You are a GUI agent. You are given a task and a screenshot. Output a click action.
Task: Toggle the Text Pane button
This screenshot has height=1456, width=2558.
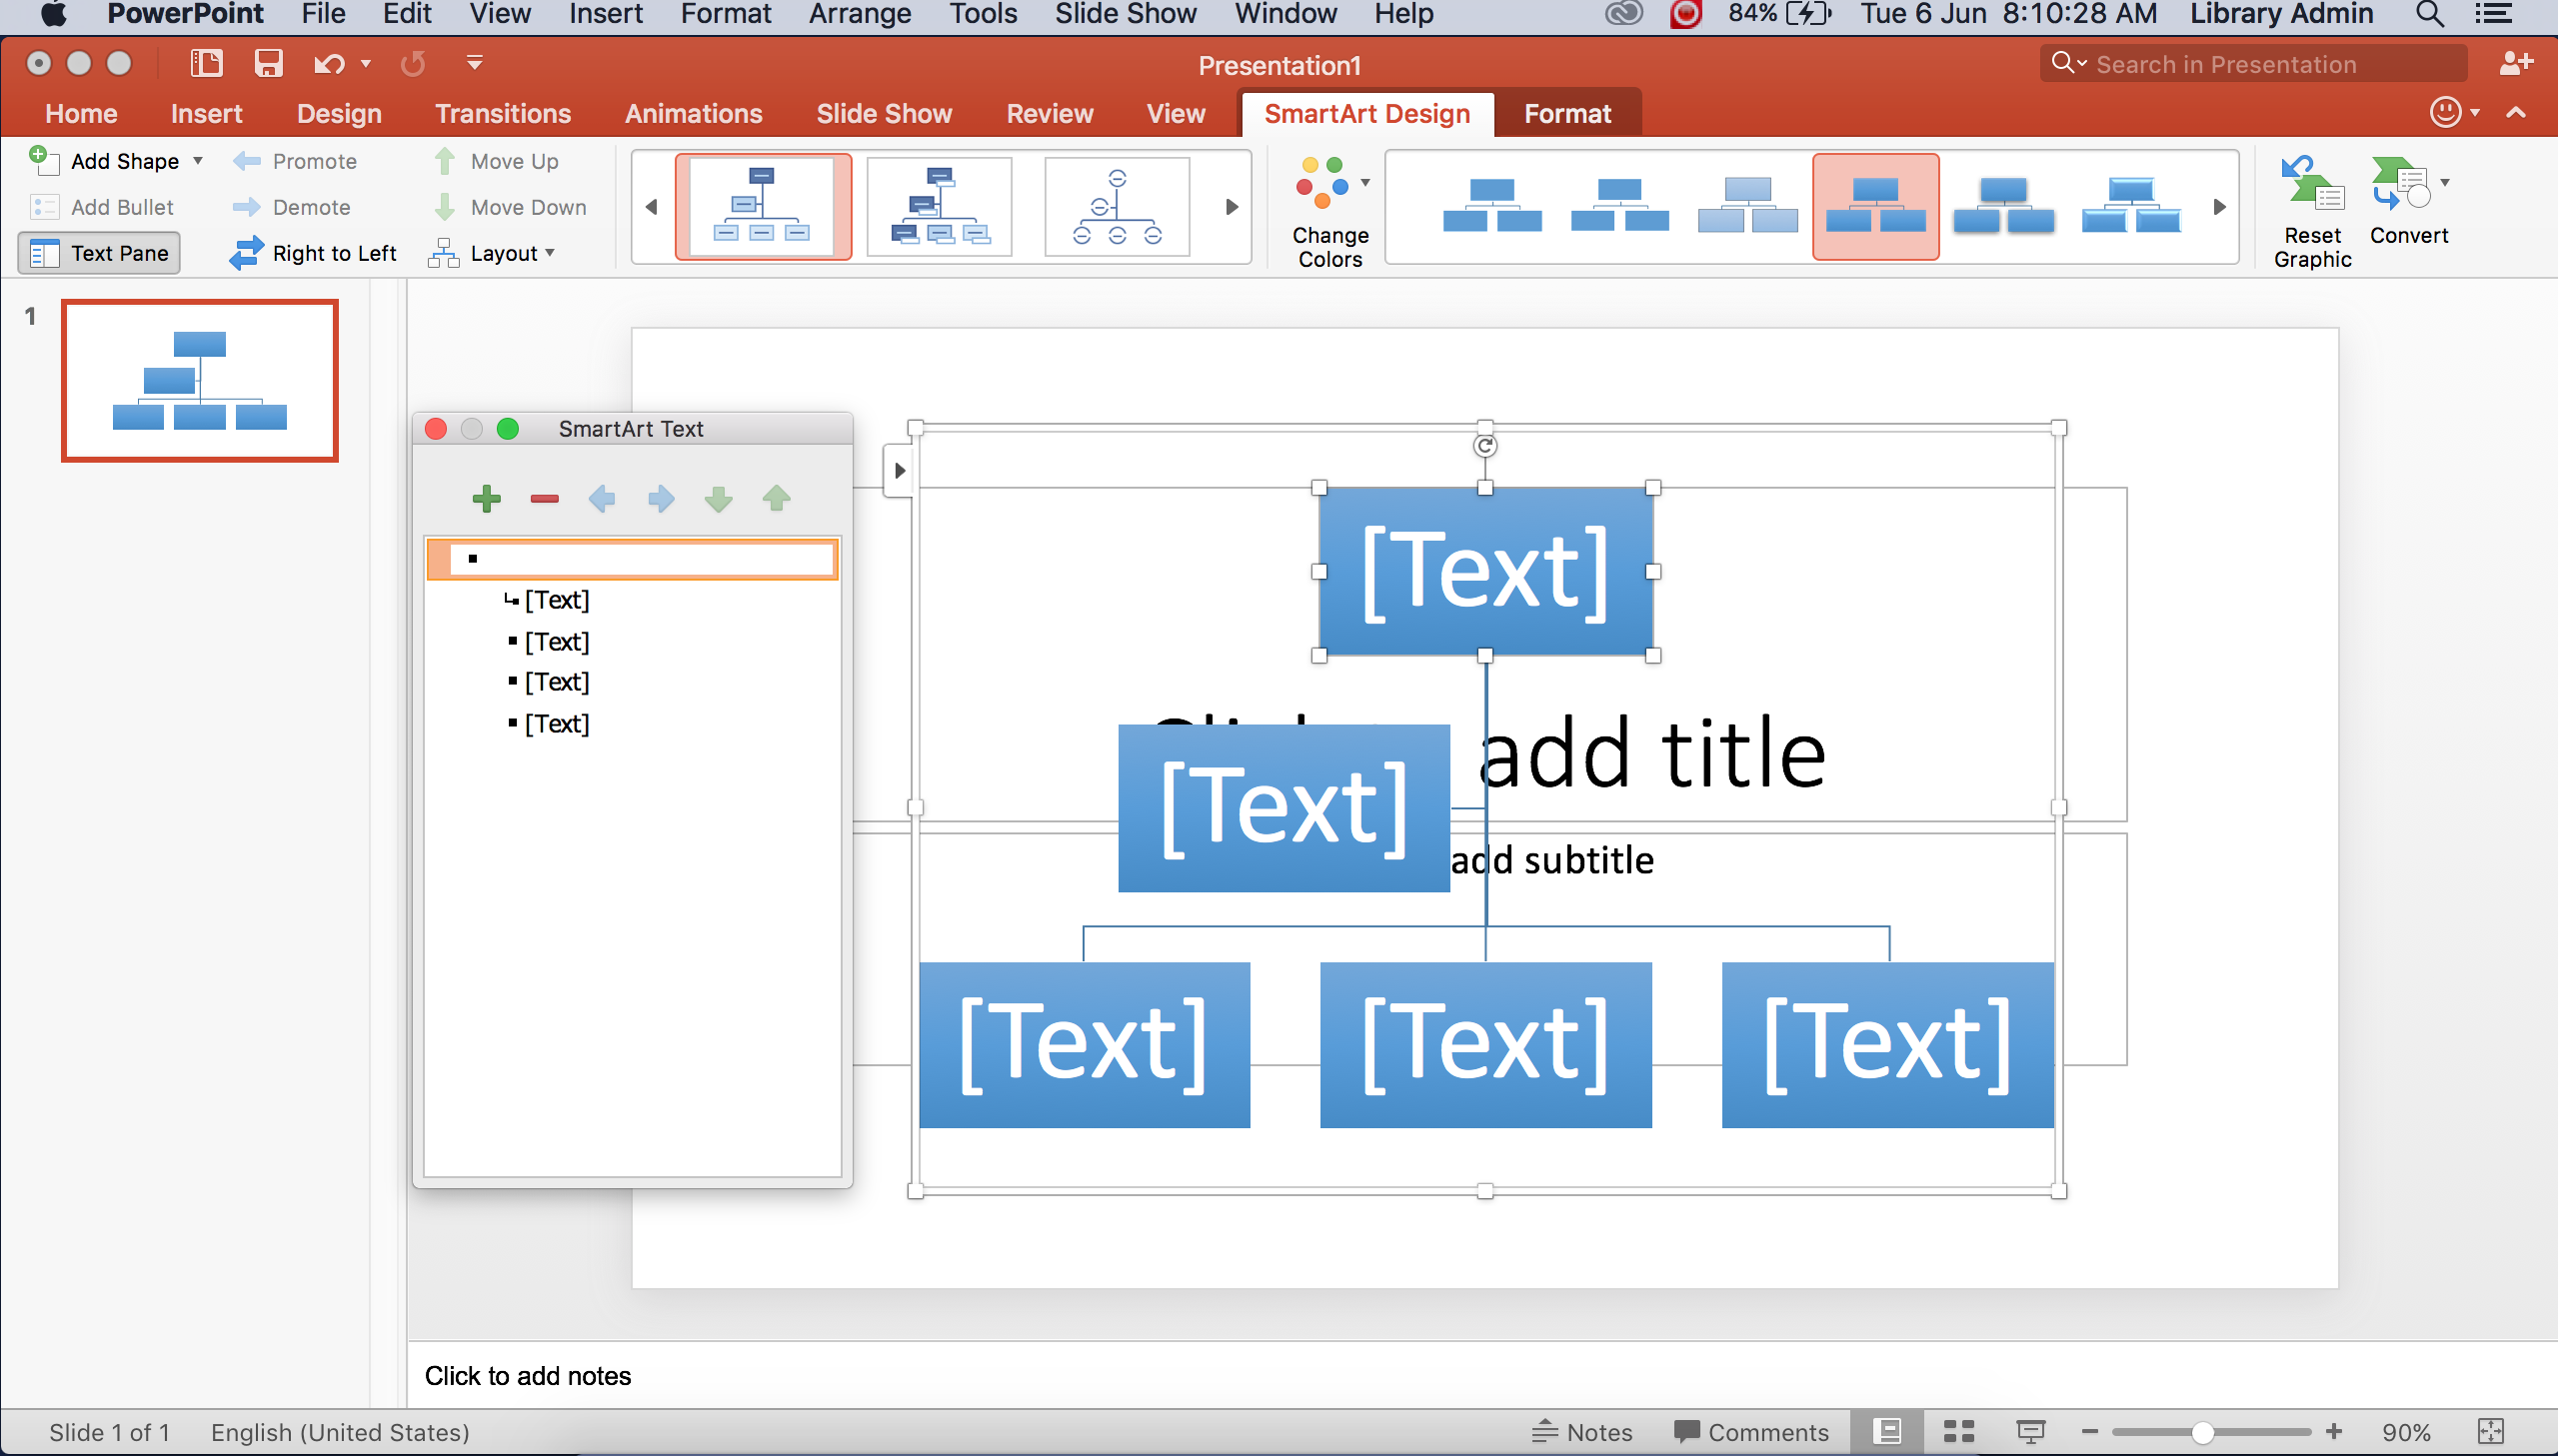pyautogui.click(x=100, y=253)
